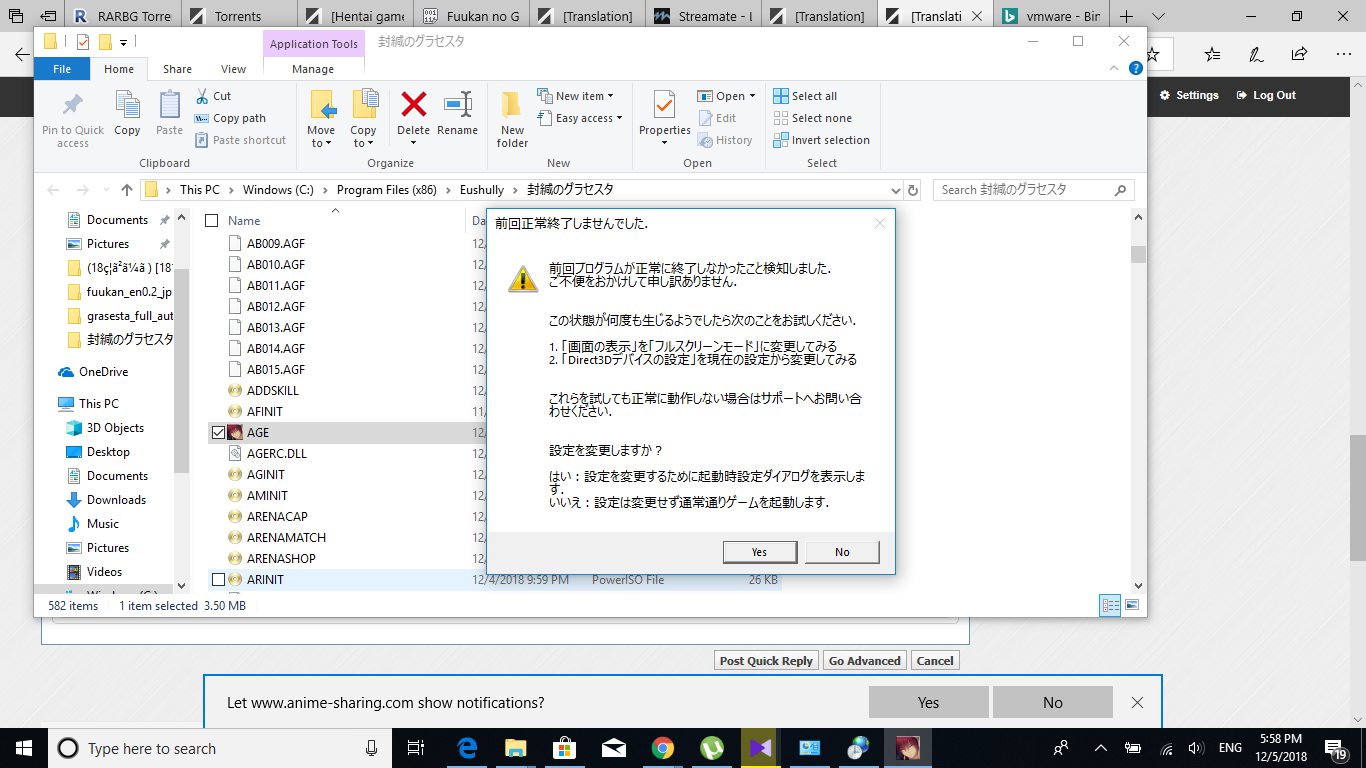Switch to large icons view layout
The image size is (1366, 768).
point(1132,605)
